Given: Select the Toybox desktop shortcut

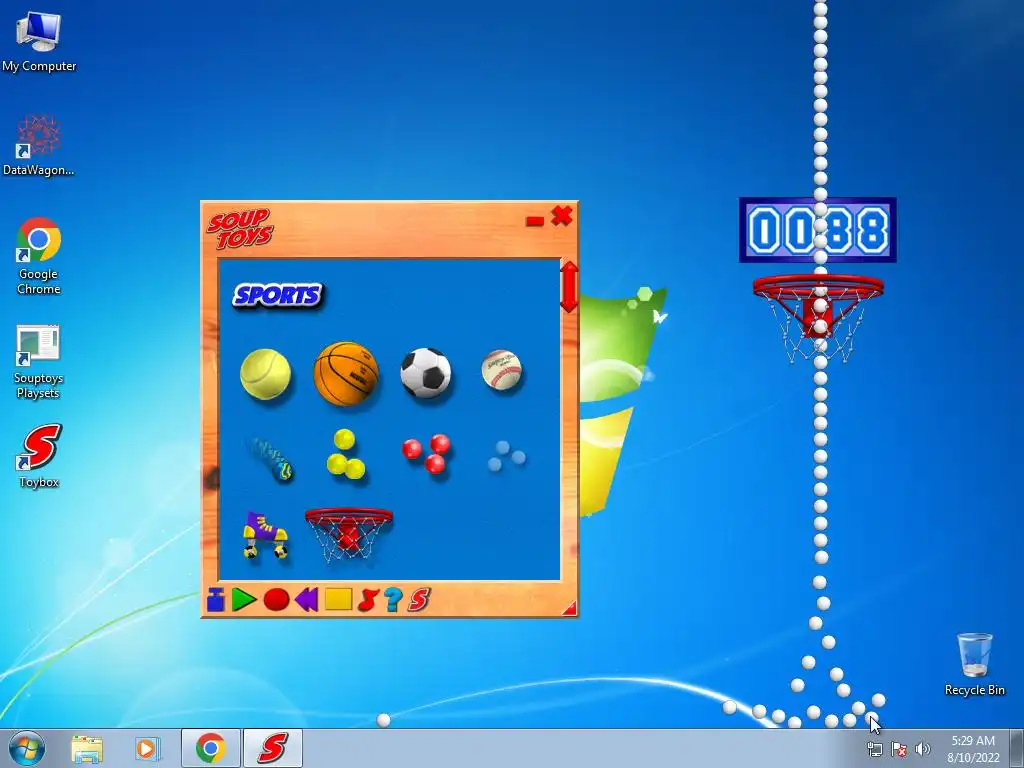Looking at the screenshot, I should [39, 456].
